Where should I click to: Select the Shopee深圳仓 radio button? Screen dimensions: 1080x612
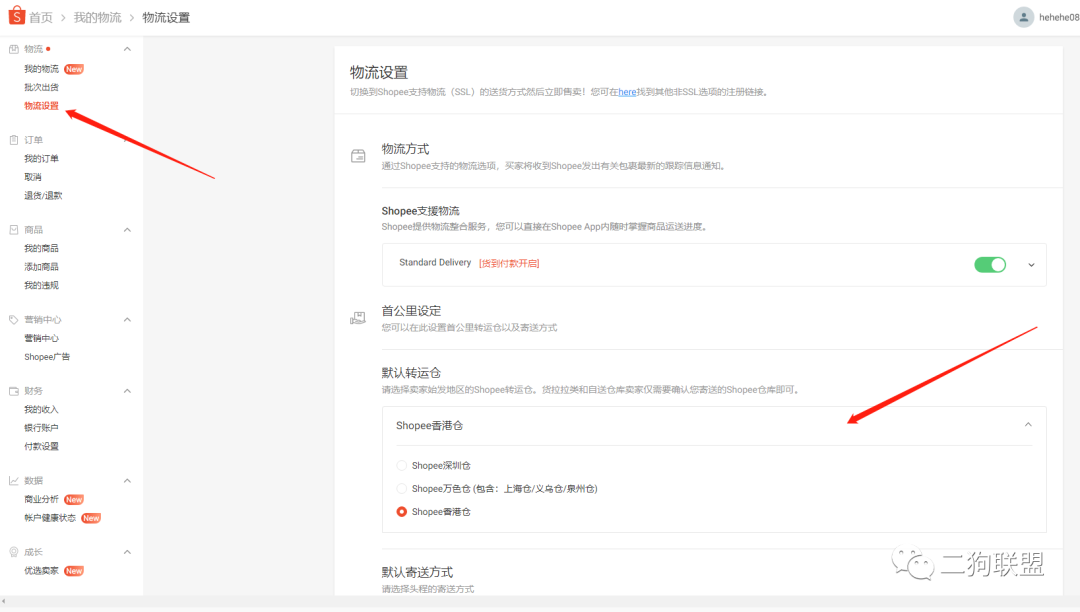[x=401, y=465]
